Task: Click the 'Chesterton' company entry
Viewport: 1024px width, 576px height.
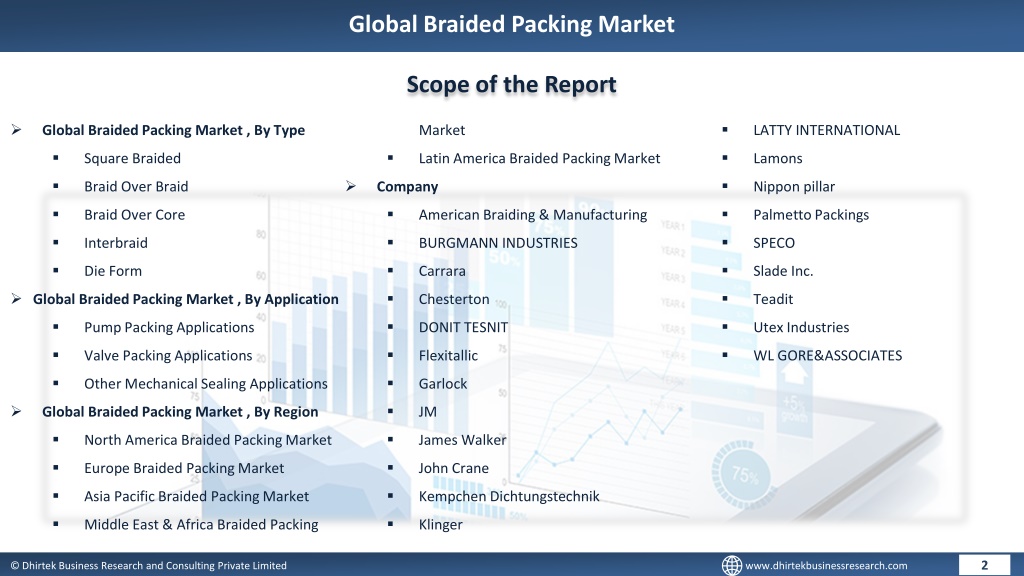Action: click(x=454, y=298)
